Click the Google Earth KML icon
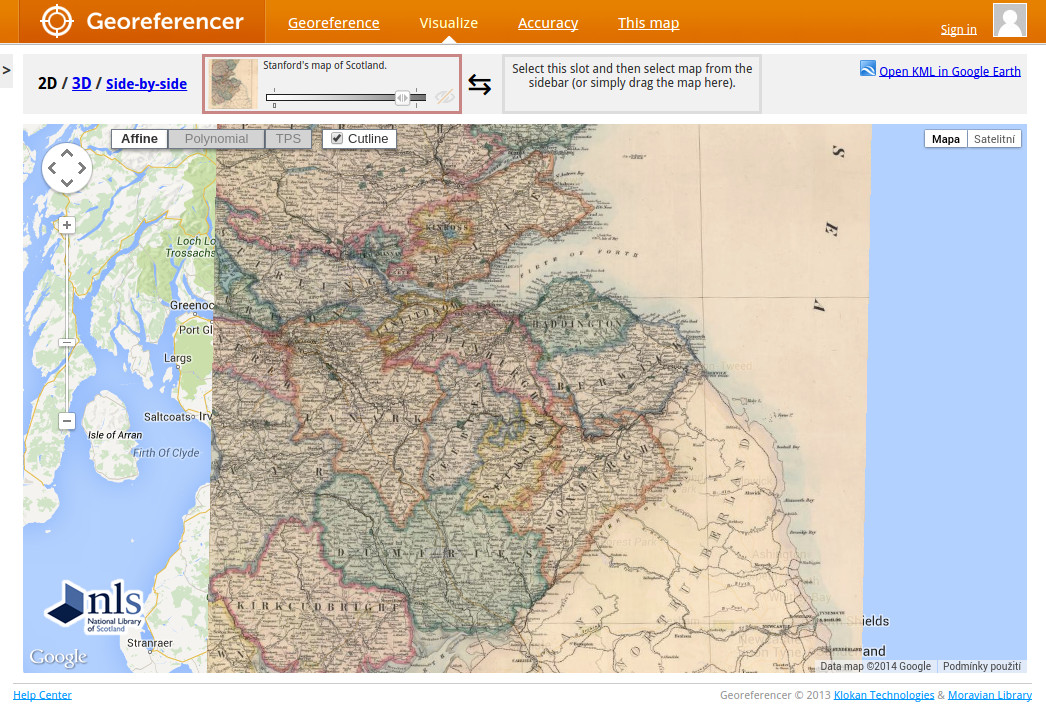 coord(867,69)
